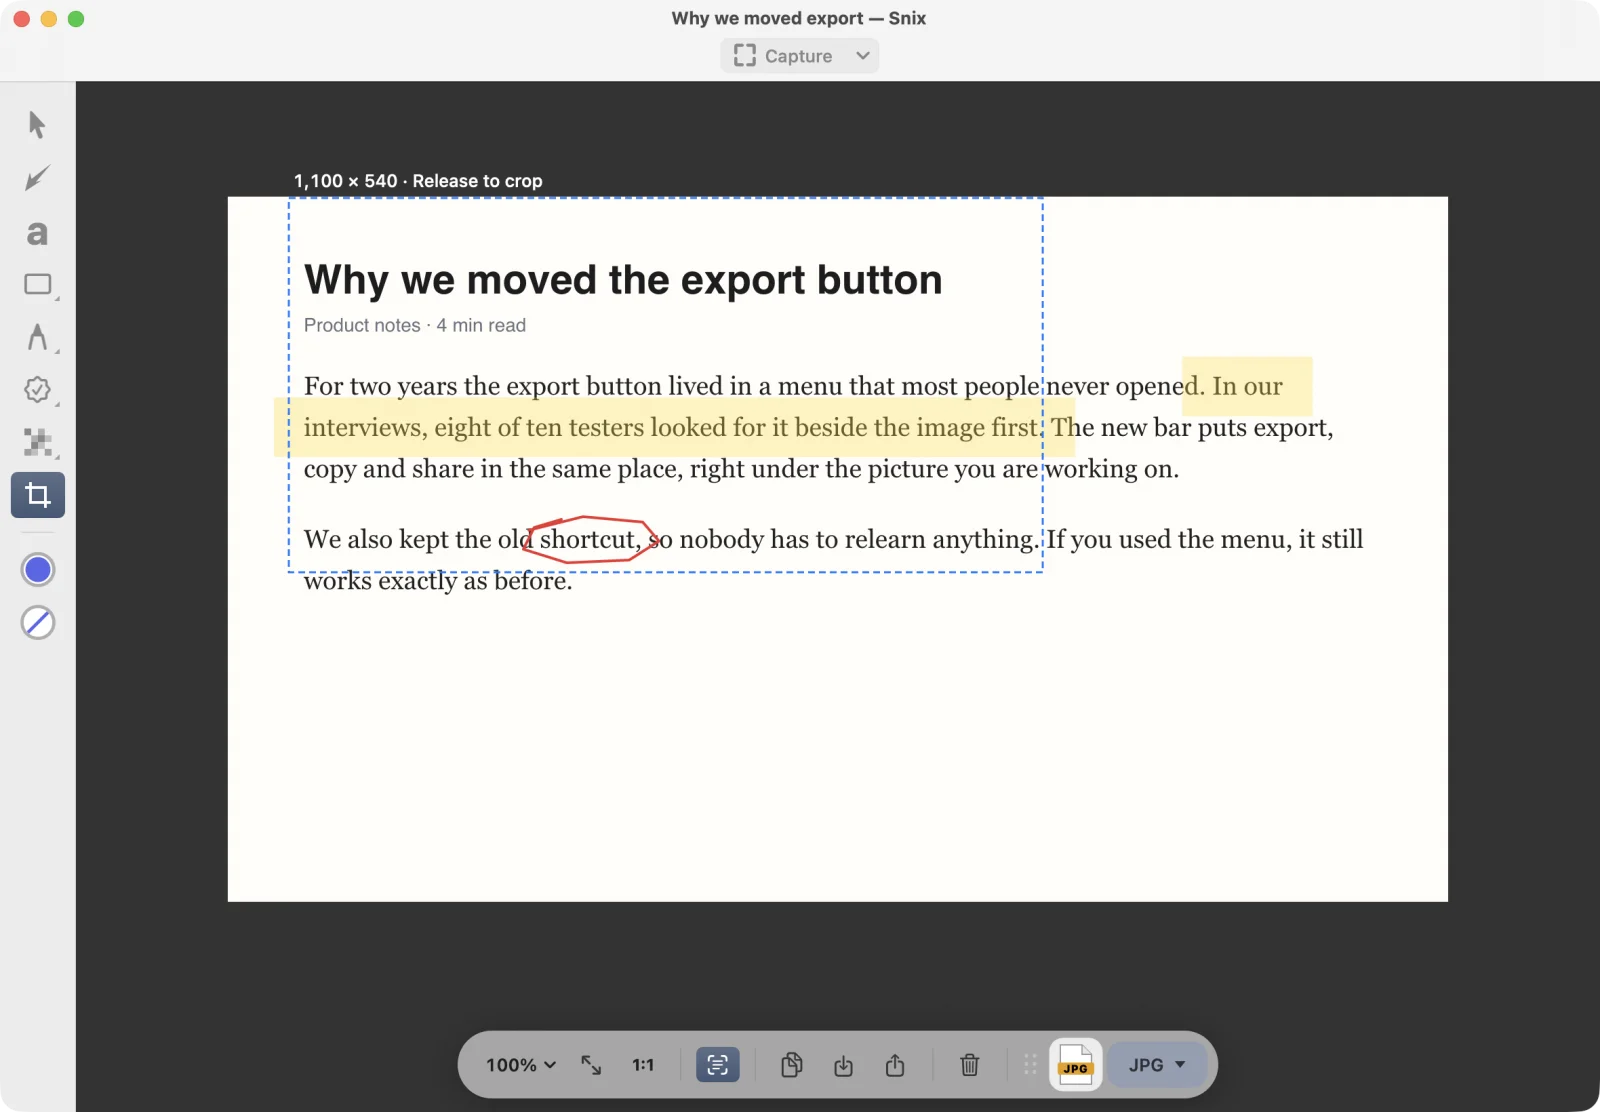Viewport: 1600px width, 1112px height.
Task: Click the fit-to-window diagonal arrows icon
Action: pos(591,1065)
